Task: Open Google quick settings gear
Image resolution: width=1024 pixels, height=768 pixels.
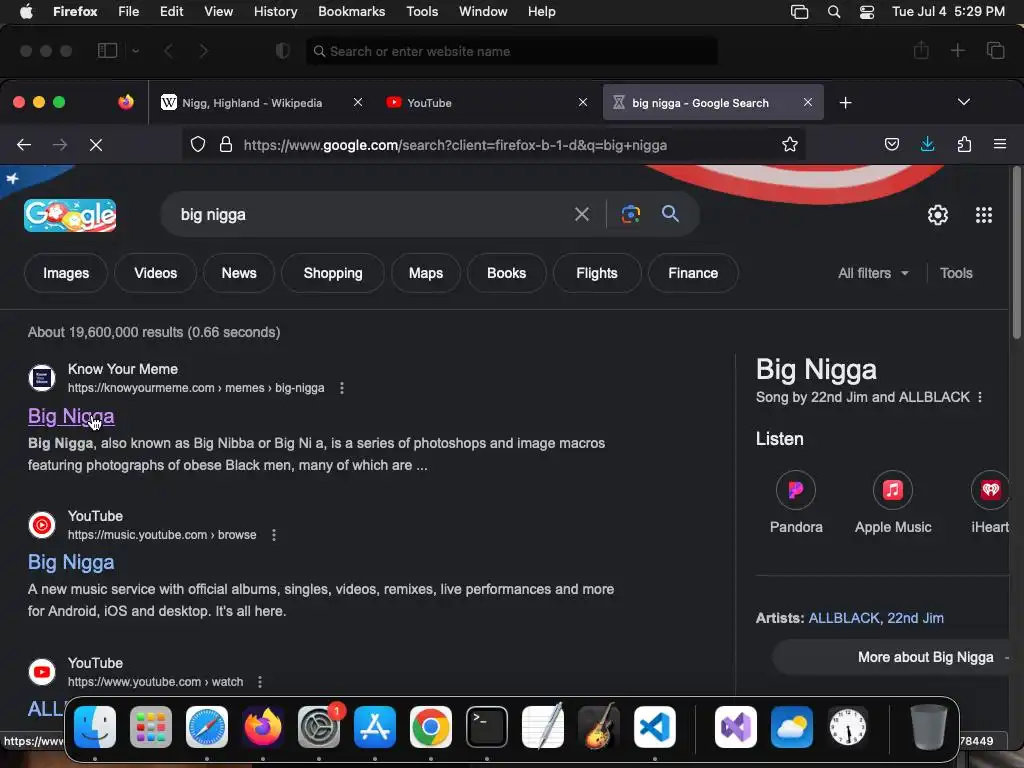Action: (x=938, y=215)
